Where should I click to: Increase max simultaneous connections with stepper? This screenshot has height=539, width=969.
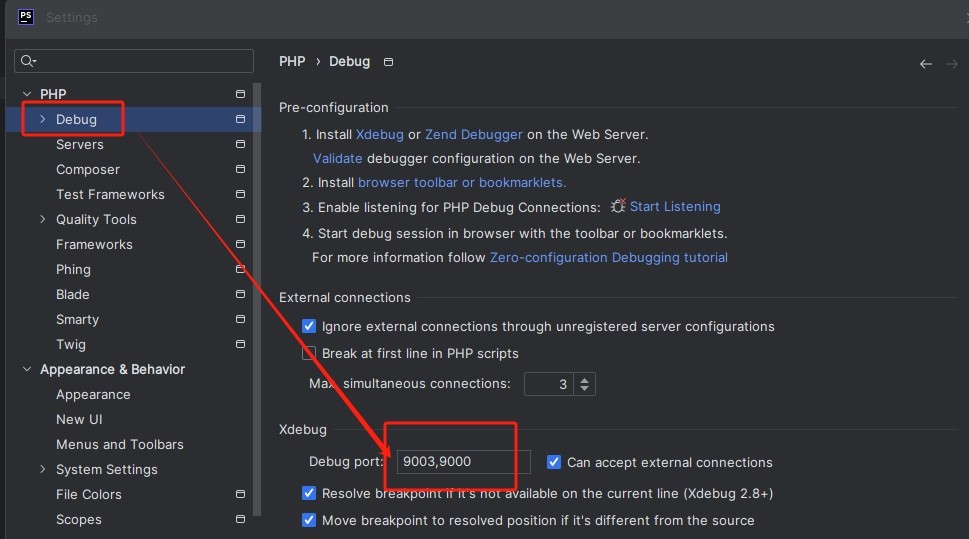585,379
